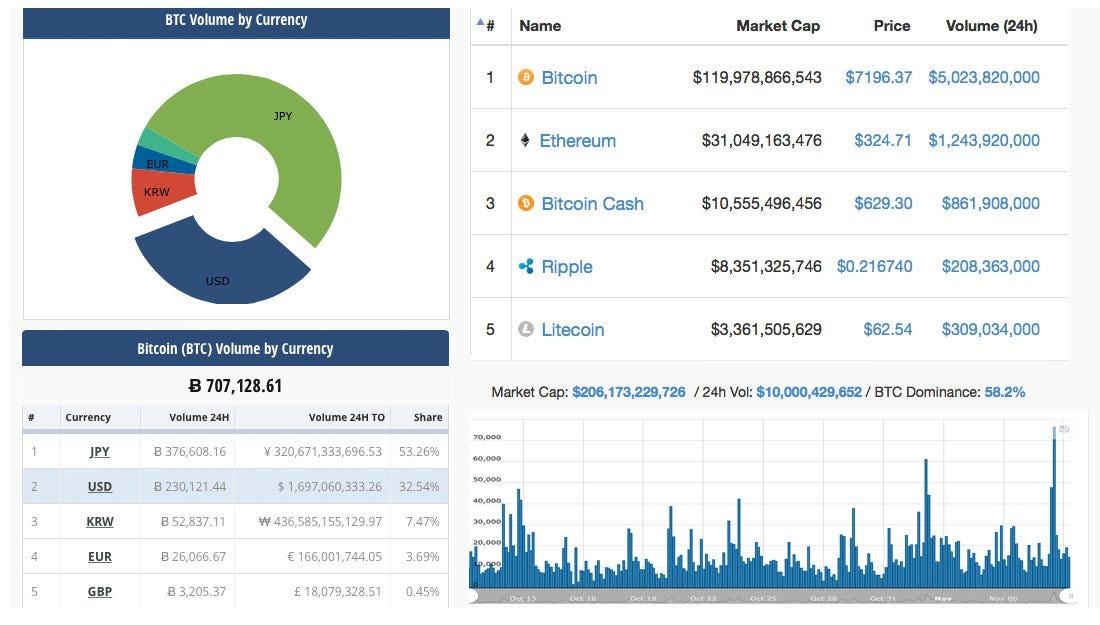1100x625 pixels.
Task: Click the Ripple logo icon
Action: [x=525, y=267]
